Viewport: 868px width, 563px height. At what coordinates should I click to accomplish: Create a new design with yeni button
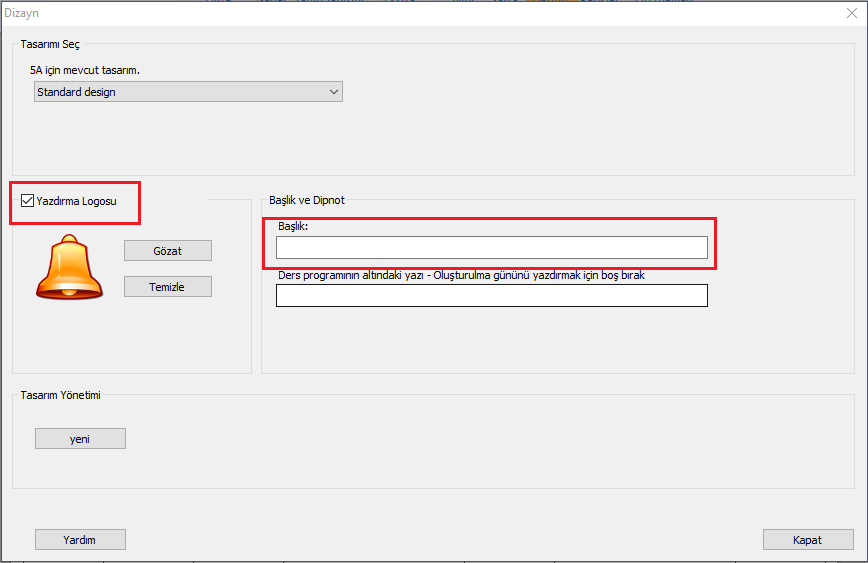pos(80,438)
